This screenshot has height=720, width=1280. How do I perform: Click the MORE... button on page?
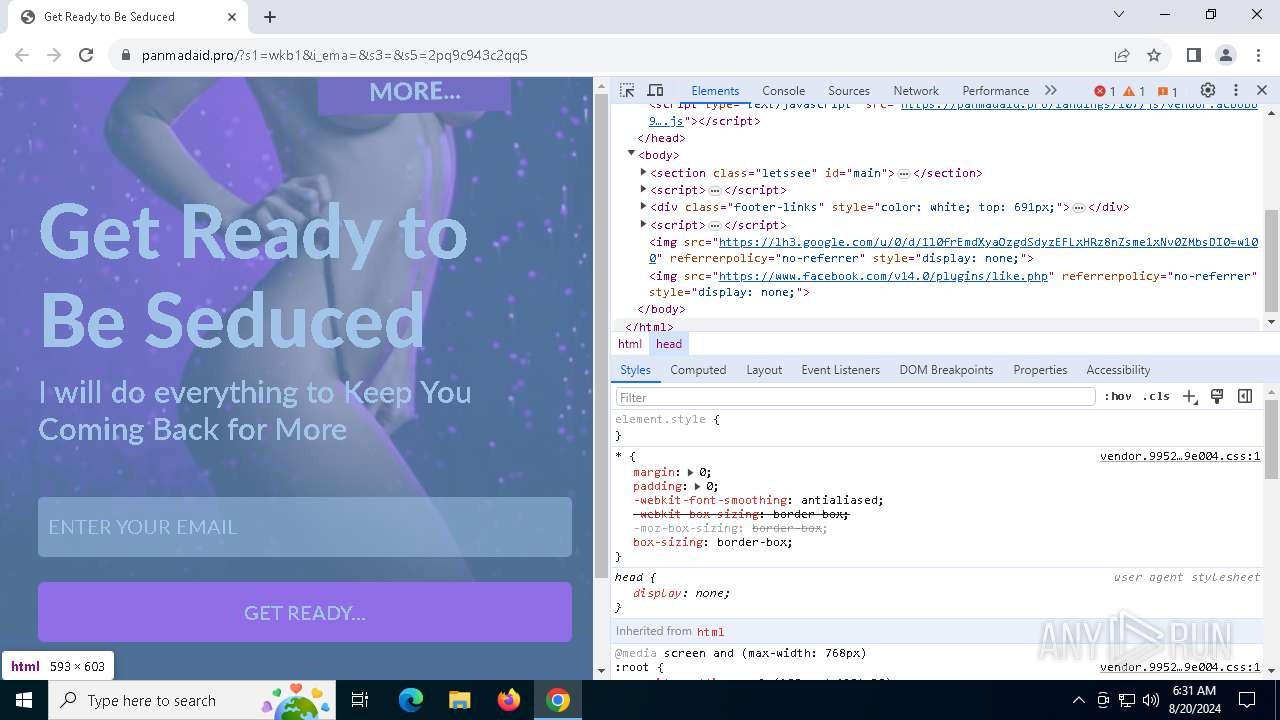[414, 93]
